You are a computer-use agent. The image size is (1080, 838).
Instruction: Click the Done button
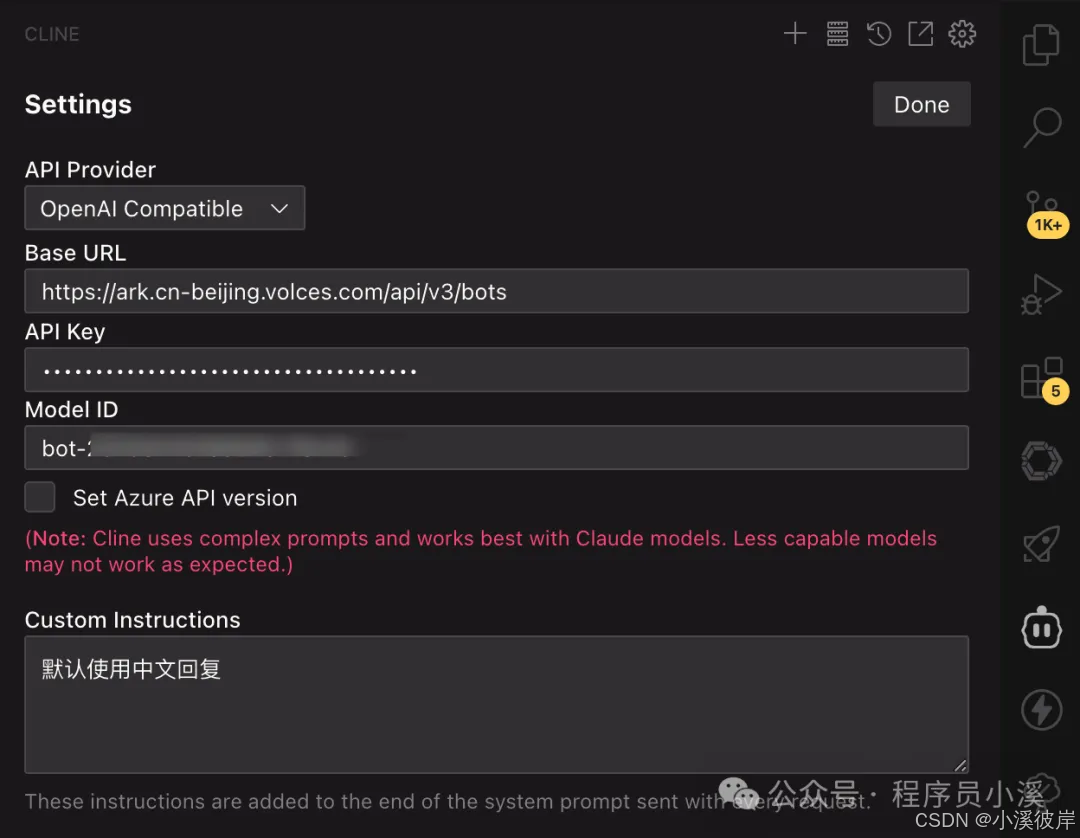click(x=922, y=104)
